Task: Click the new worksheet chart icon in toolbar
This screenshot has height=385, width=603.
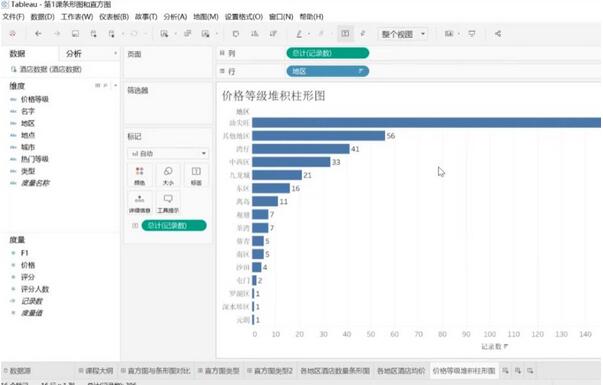Action: tap(164, 34)
